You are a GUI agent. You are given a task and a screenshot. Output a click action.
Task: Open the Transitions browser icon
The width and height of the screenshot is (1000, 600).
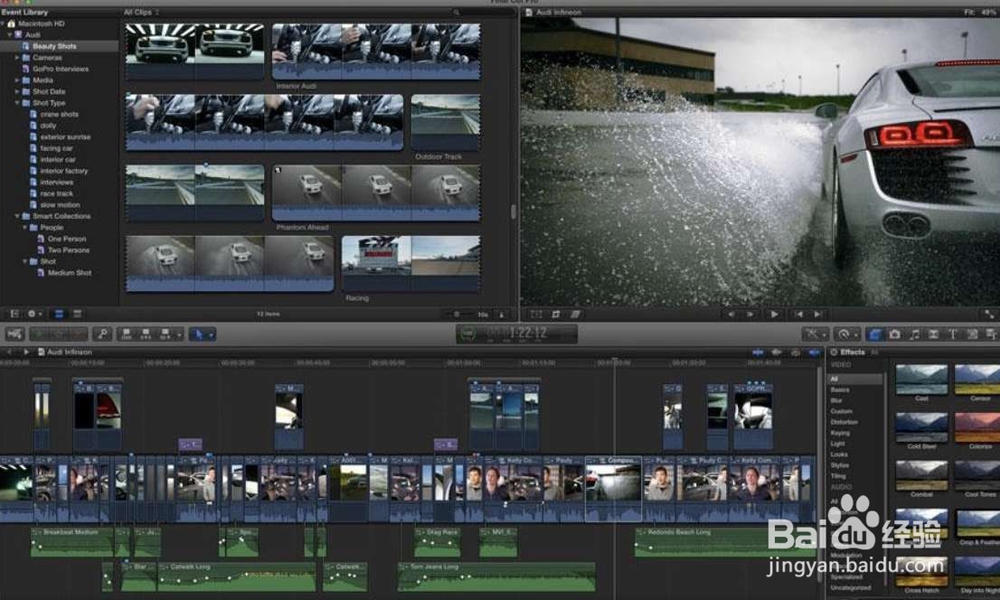(934, 334)
